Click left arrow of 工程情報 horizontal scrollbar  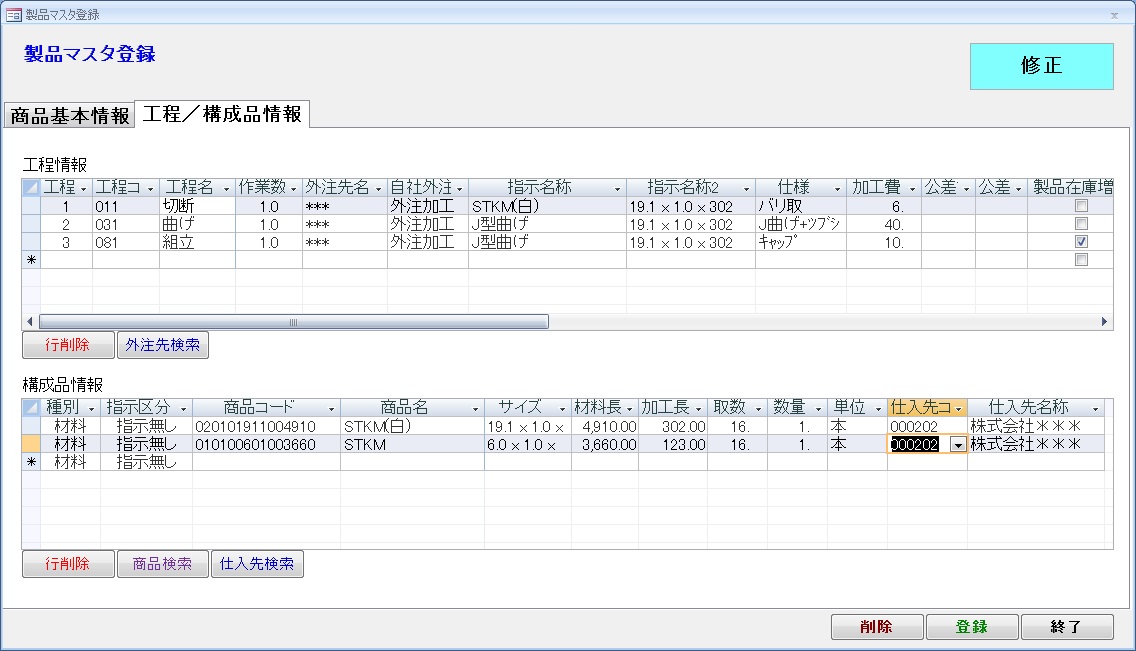[x=30, y=322]
